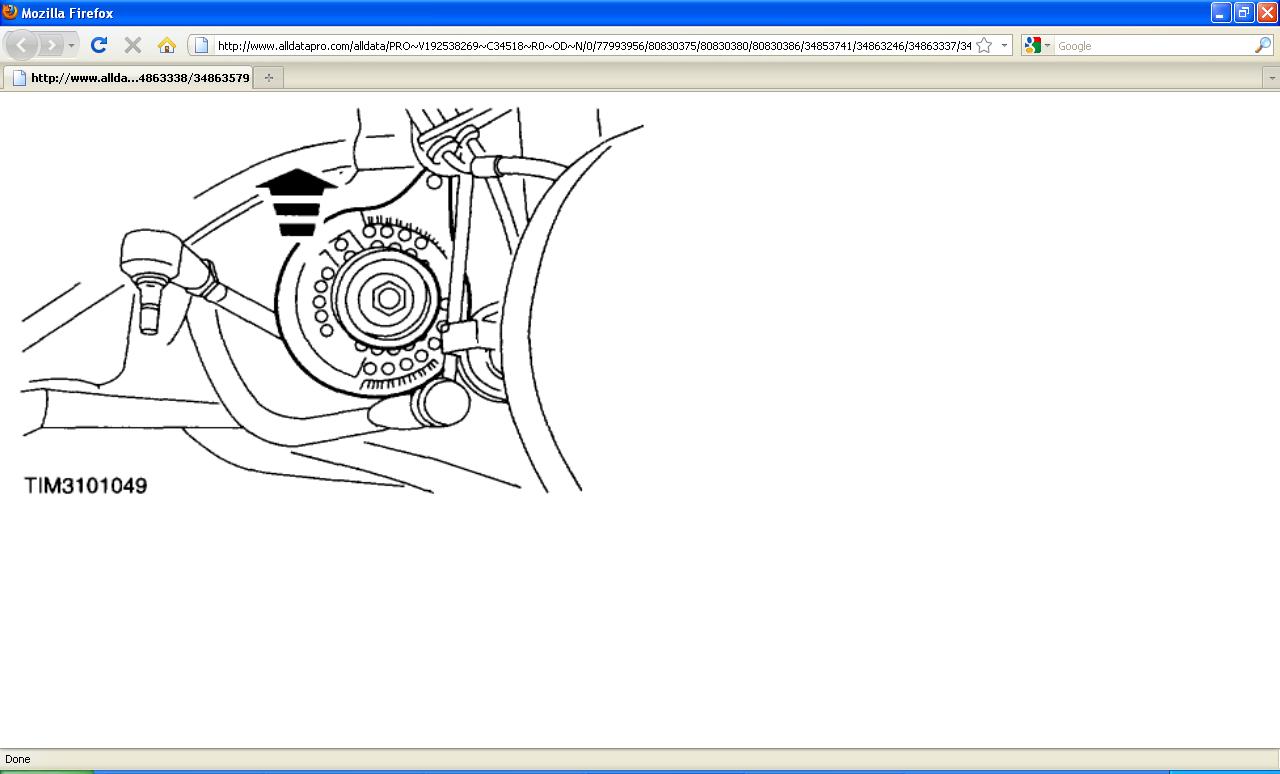The width and height of the screenshot is (1280, 774).
Task: Select the alldatapro URL address field
Action: (593, 46)
